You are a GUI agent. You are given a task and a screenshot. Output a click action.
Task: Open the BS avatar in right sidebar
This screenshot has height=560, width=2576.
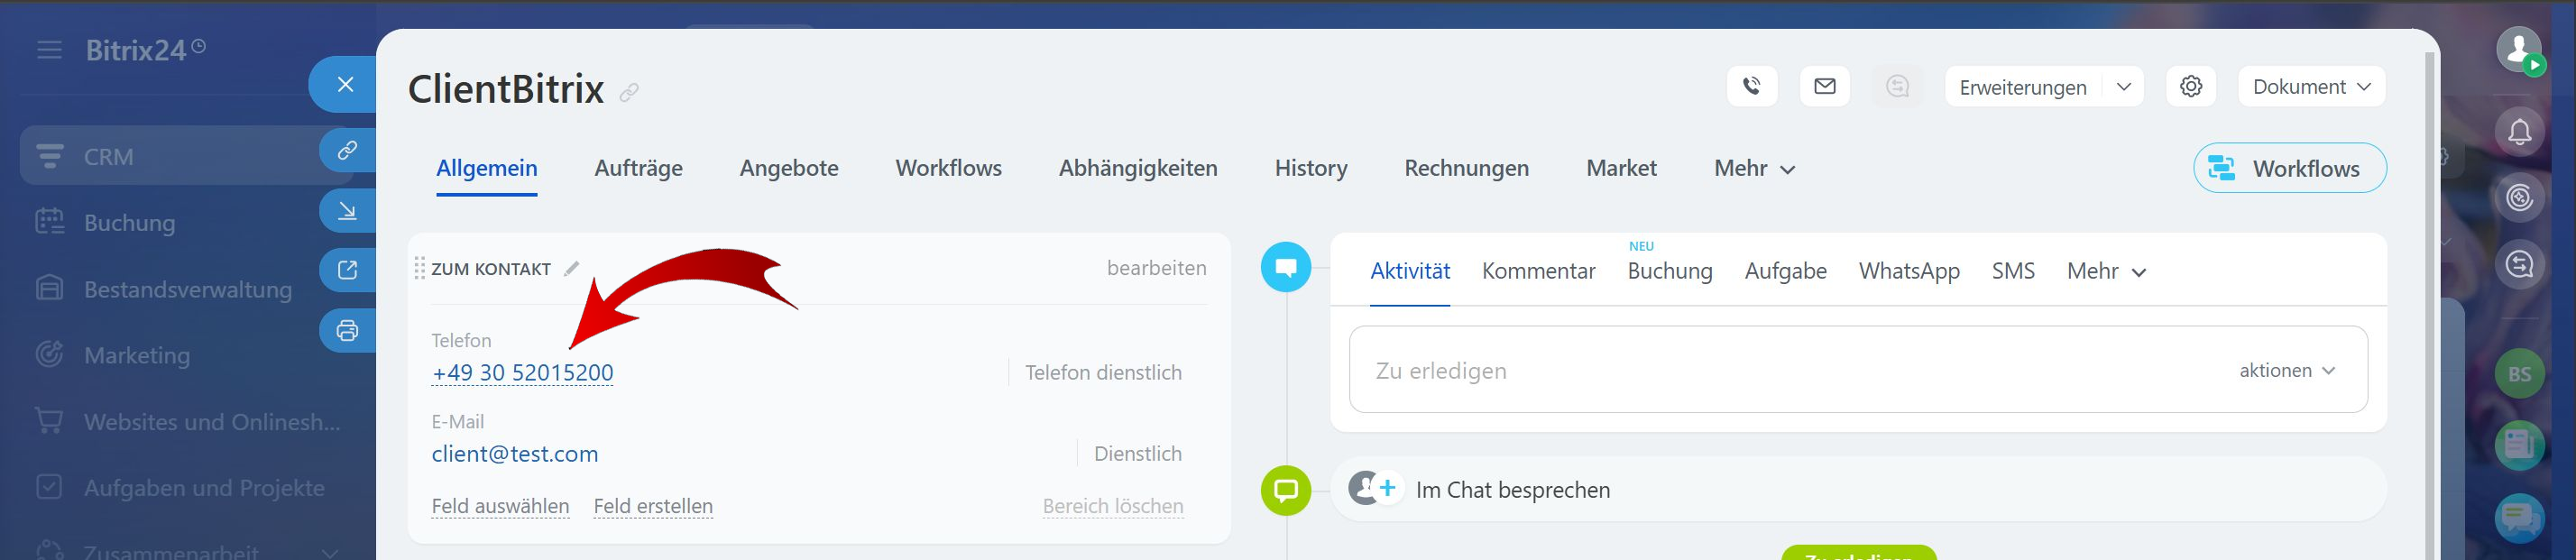click(x=2519, y=375)
